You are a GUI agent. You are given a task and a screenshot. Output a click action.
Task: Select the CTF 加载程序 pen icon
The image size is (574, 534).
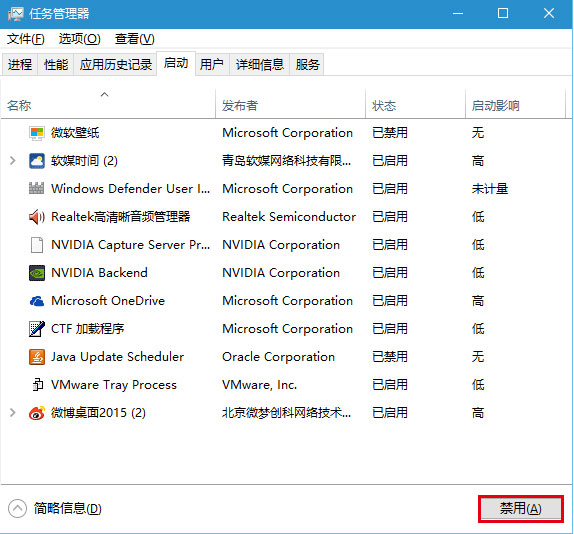(37, 329)
